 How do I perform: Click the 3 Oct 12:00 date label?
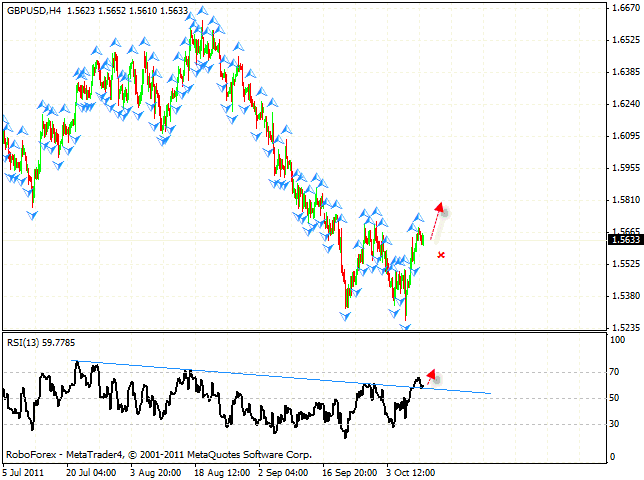click(409, 469)
